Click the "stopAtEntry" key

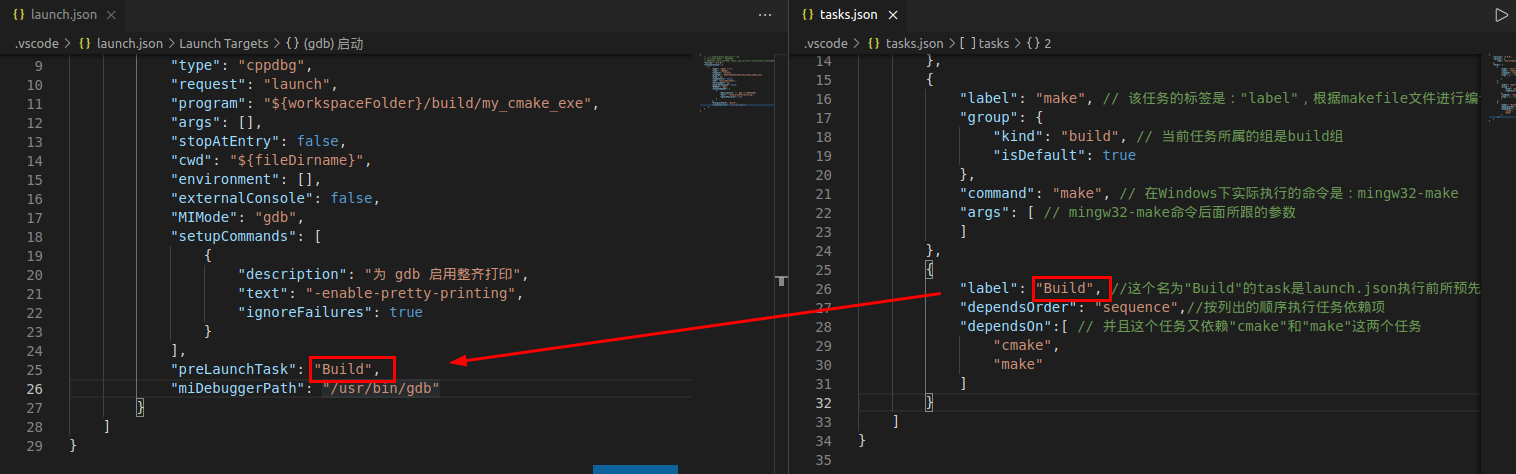pos(230,142)
